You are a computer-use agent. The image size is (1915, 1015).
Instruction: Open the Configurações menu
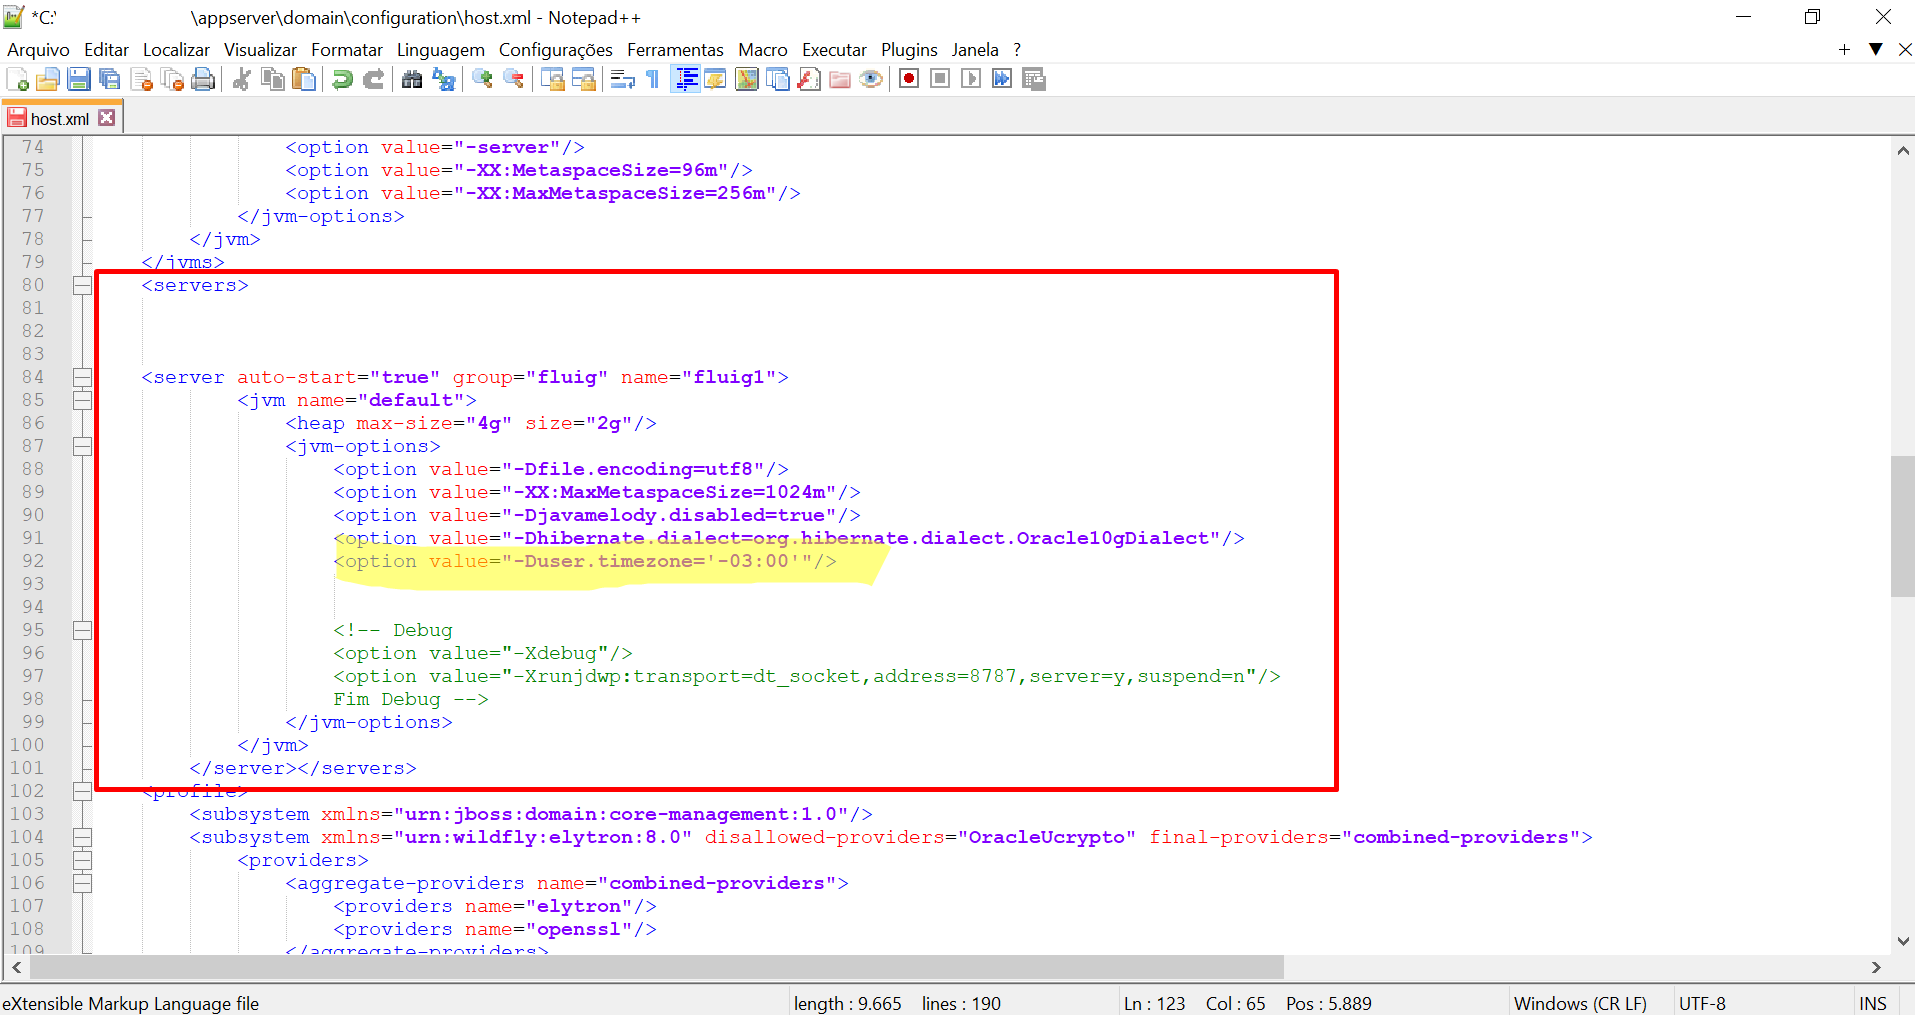556,50
